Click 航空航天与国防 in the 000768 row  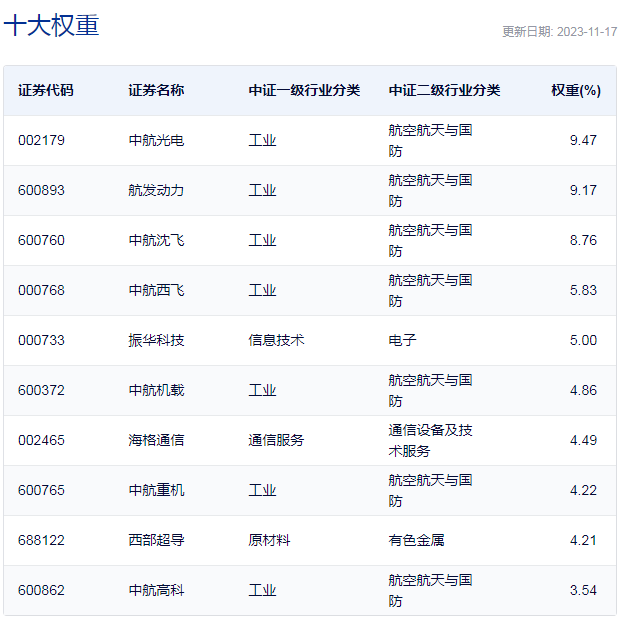pos(430,290)
